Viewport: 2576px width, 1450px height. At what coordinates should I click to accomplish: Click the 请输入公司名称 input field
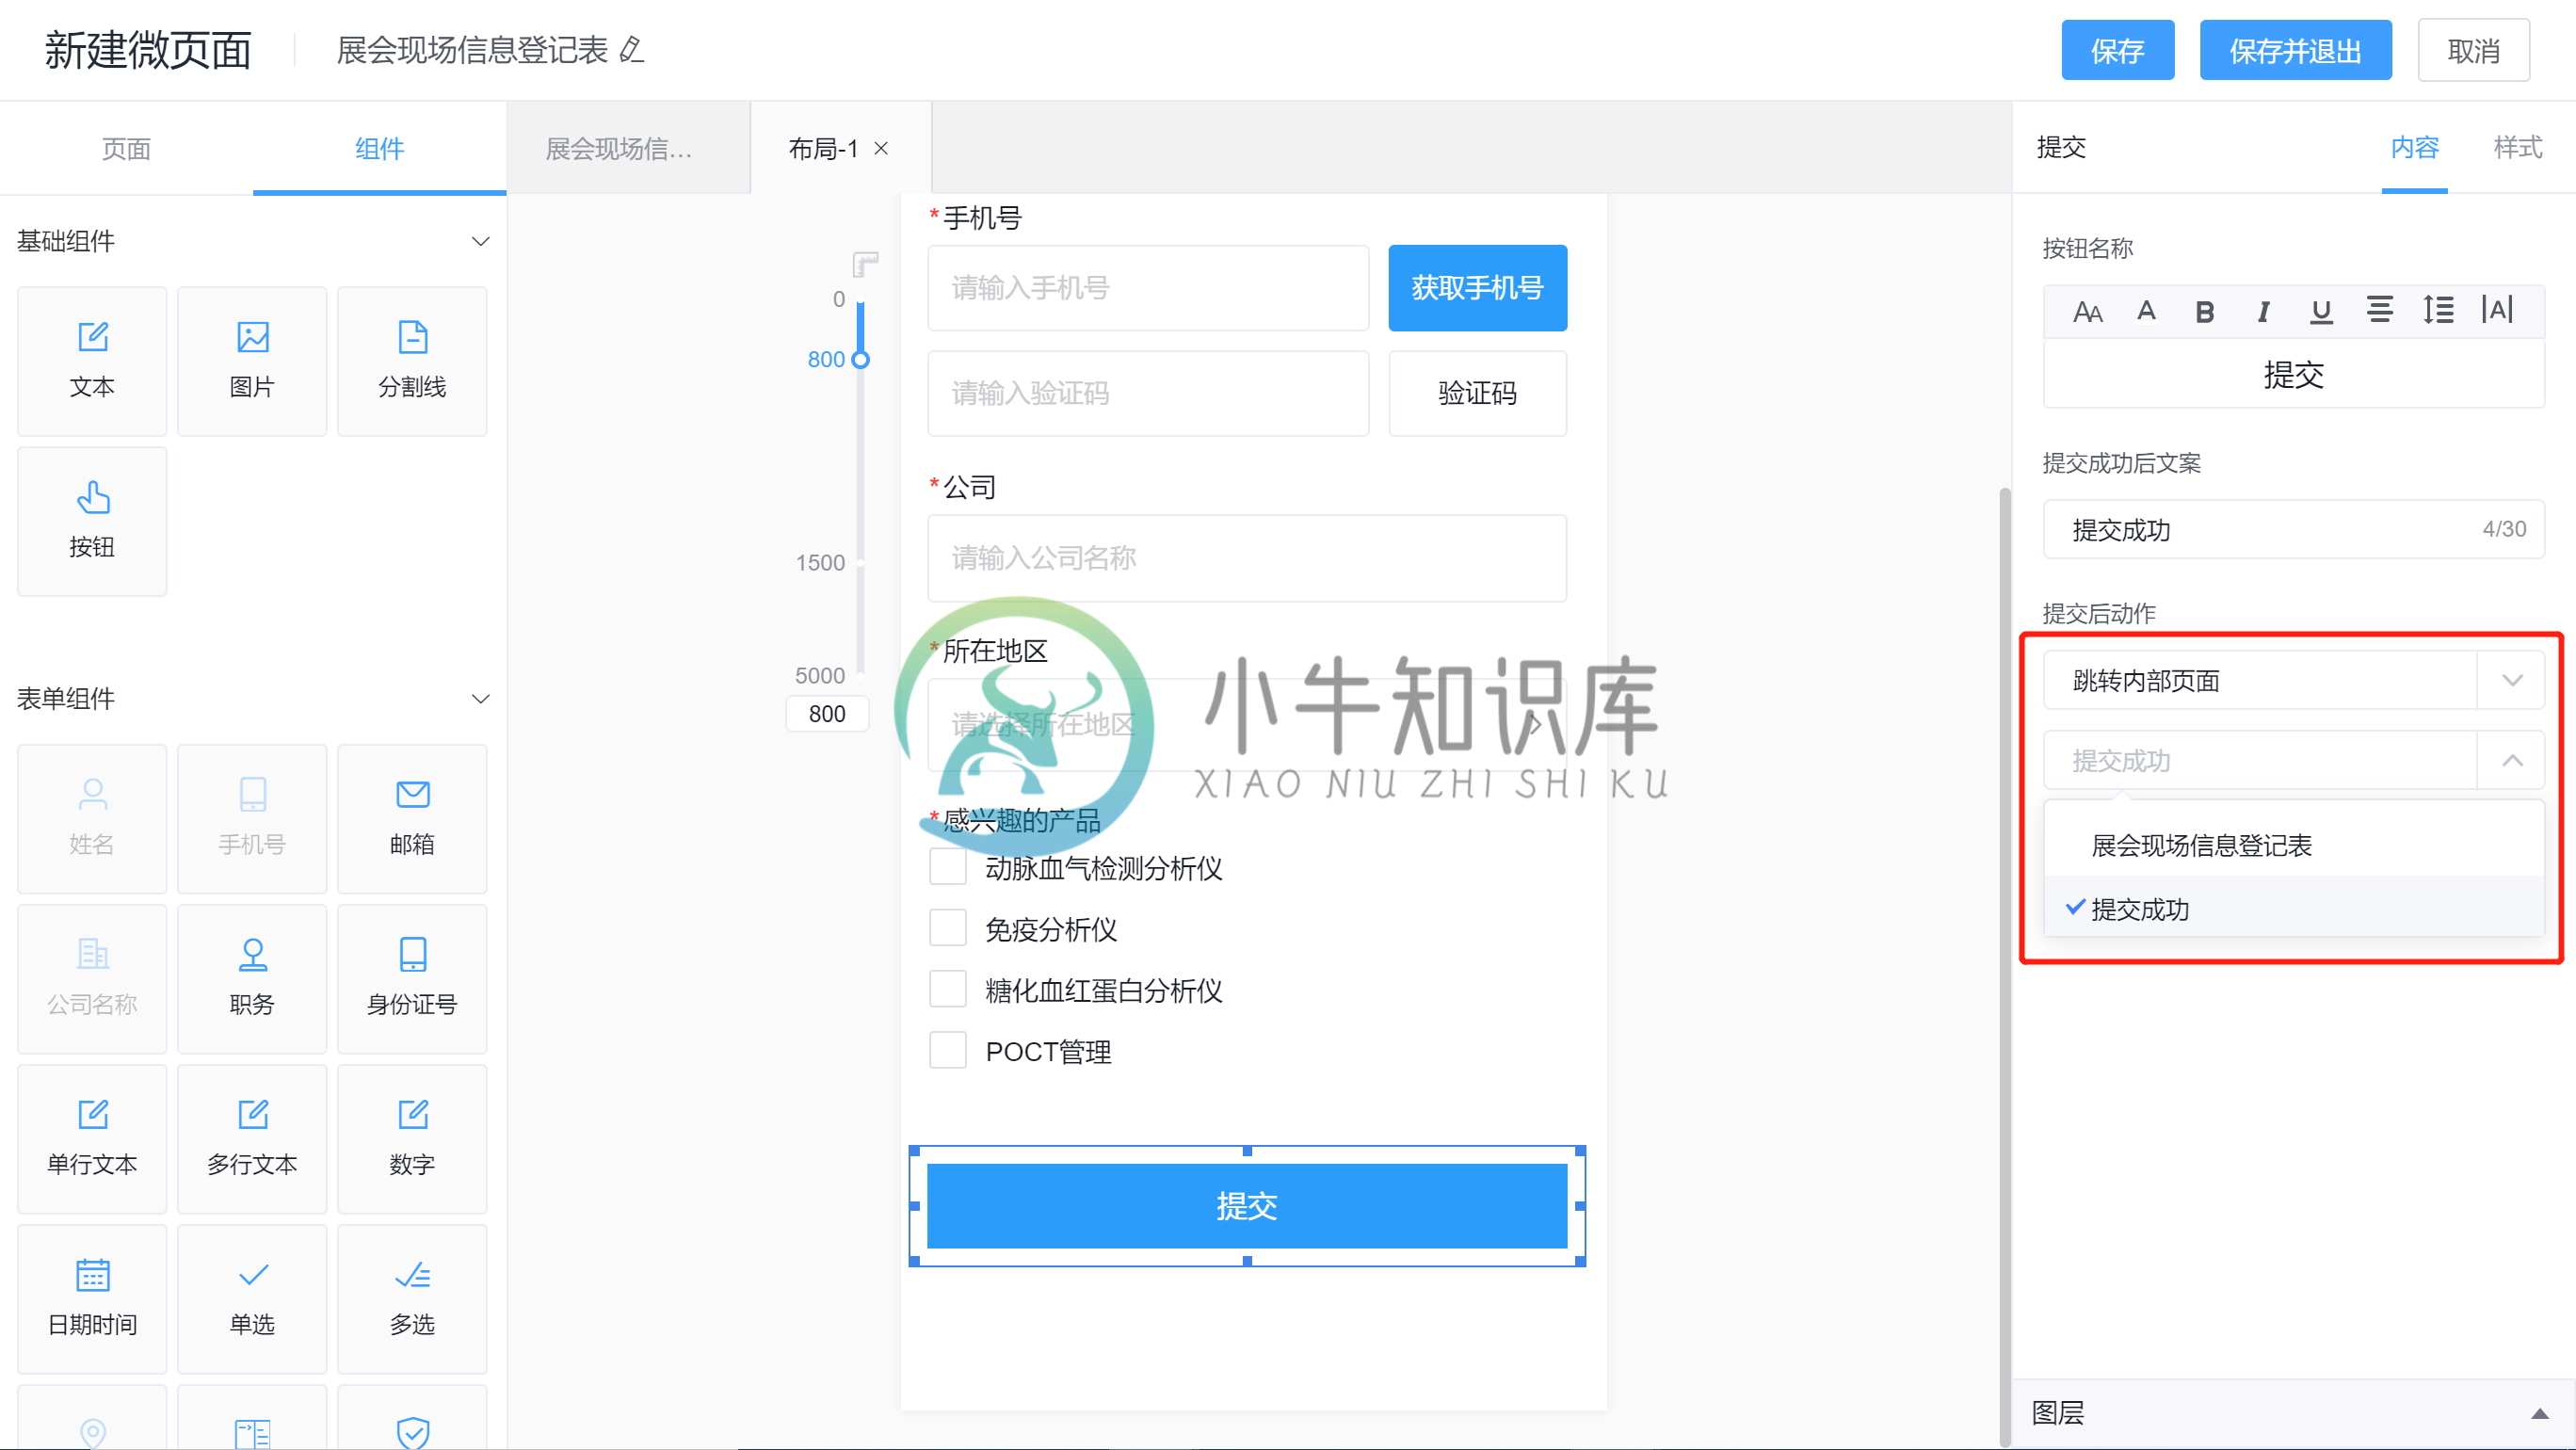pos(1246,558)
